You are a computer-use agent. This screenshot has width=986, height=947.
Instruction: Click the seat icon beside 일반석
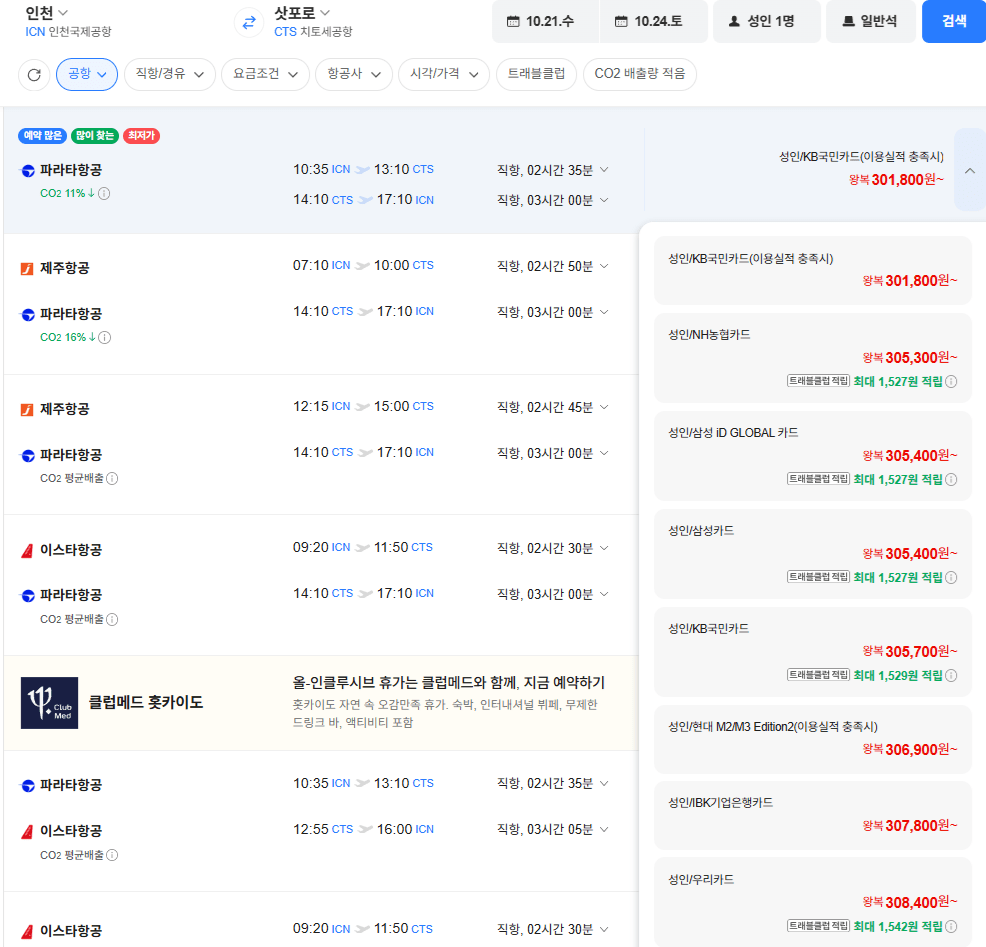tap(848, 21)
